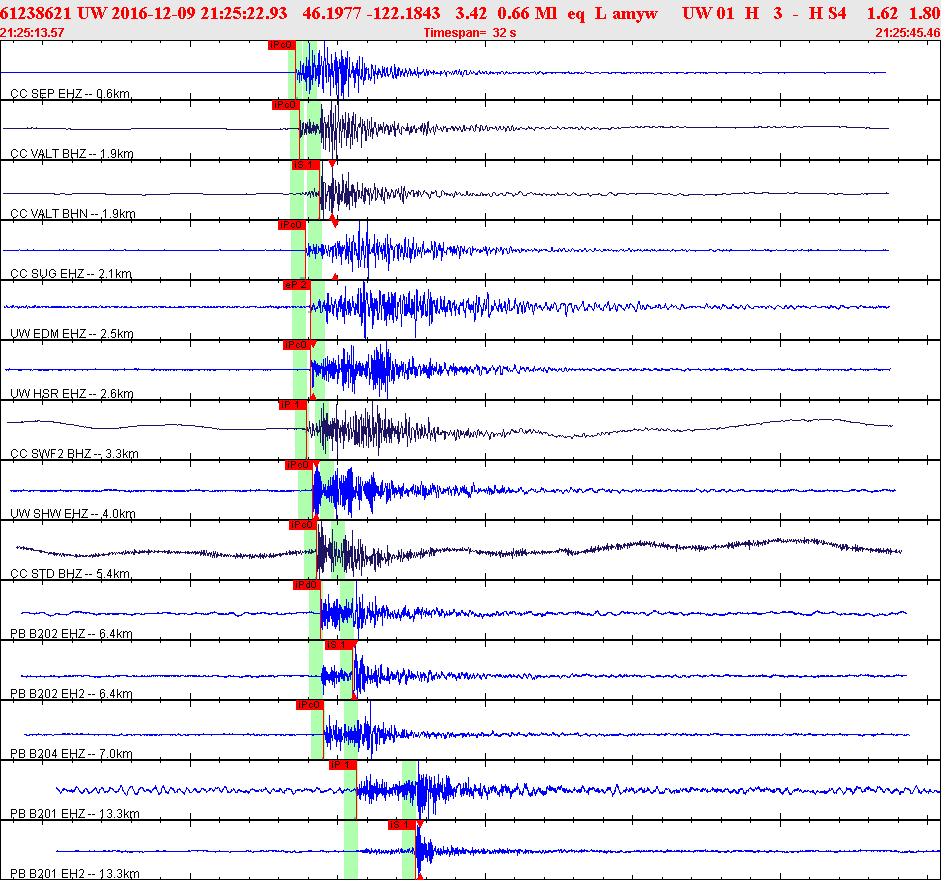Image resolution: width=941 pixels, height=880 pixels.
Task: Select the iP 1 pick flag on CC SWF2 trace
Action: tap(293, 405)
